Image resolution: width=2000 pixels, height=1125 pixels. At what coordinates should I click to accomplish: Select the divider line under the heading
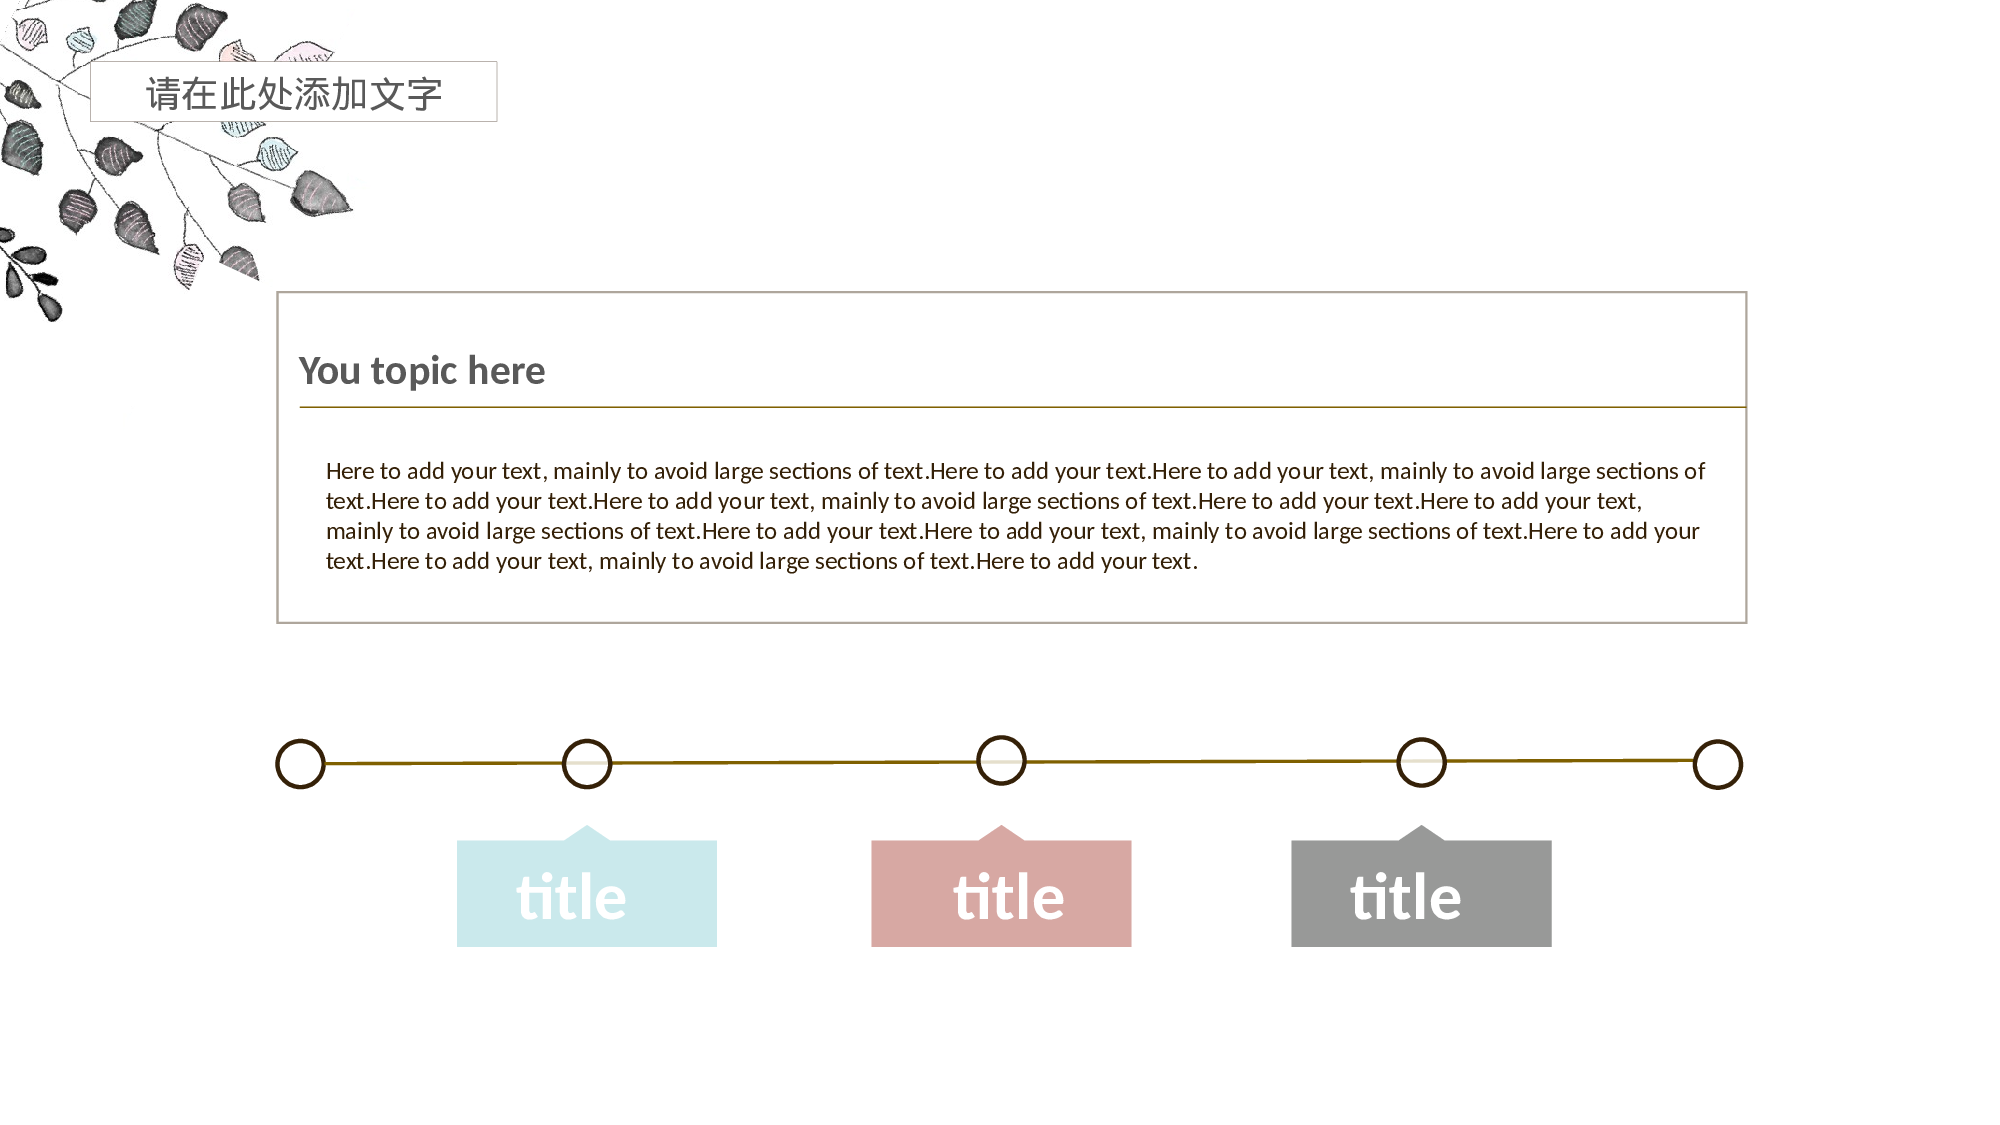pos(1022,407)
